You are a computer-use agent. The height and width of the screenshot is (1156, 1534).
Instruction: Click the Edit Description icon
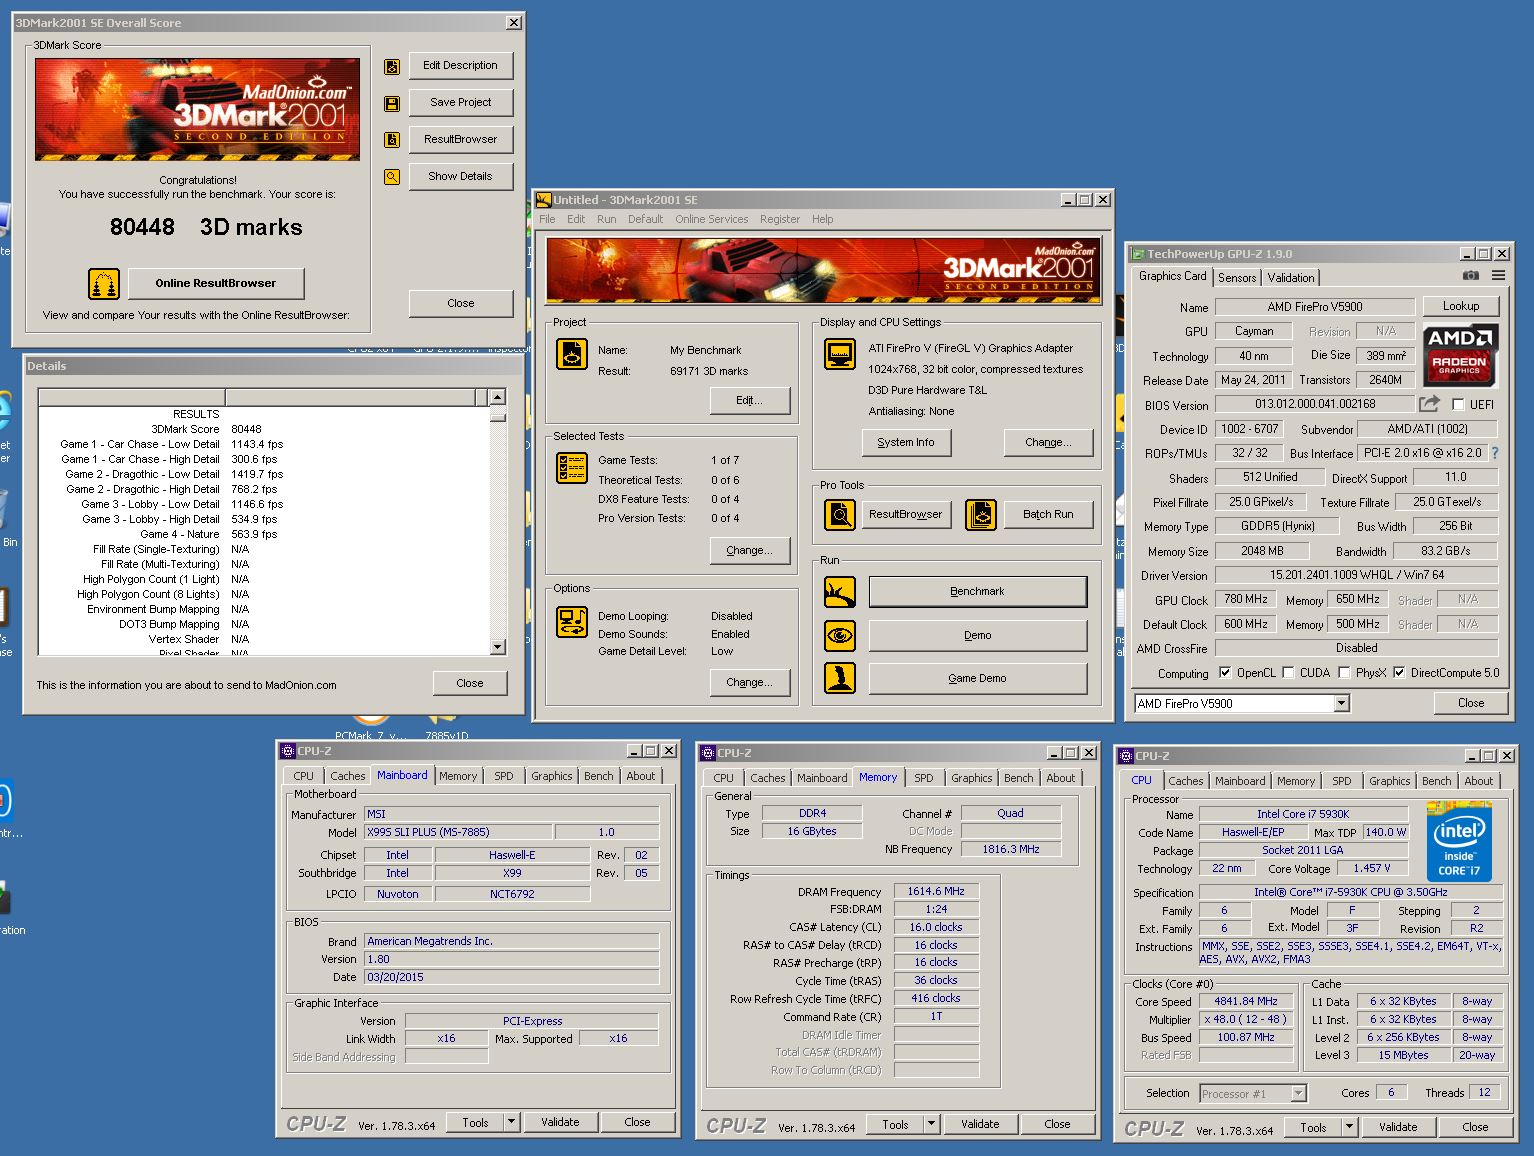[x=392, y=66]
